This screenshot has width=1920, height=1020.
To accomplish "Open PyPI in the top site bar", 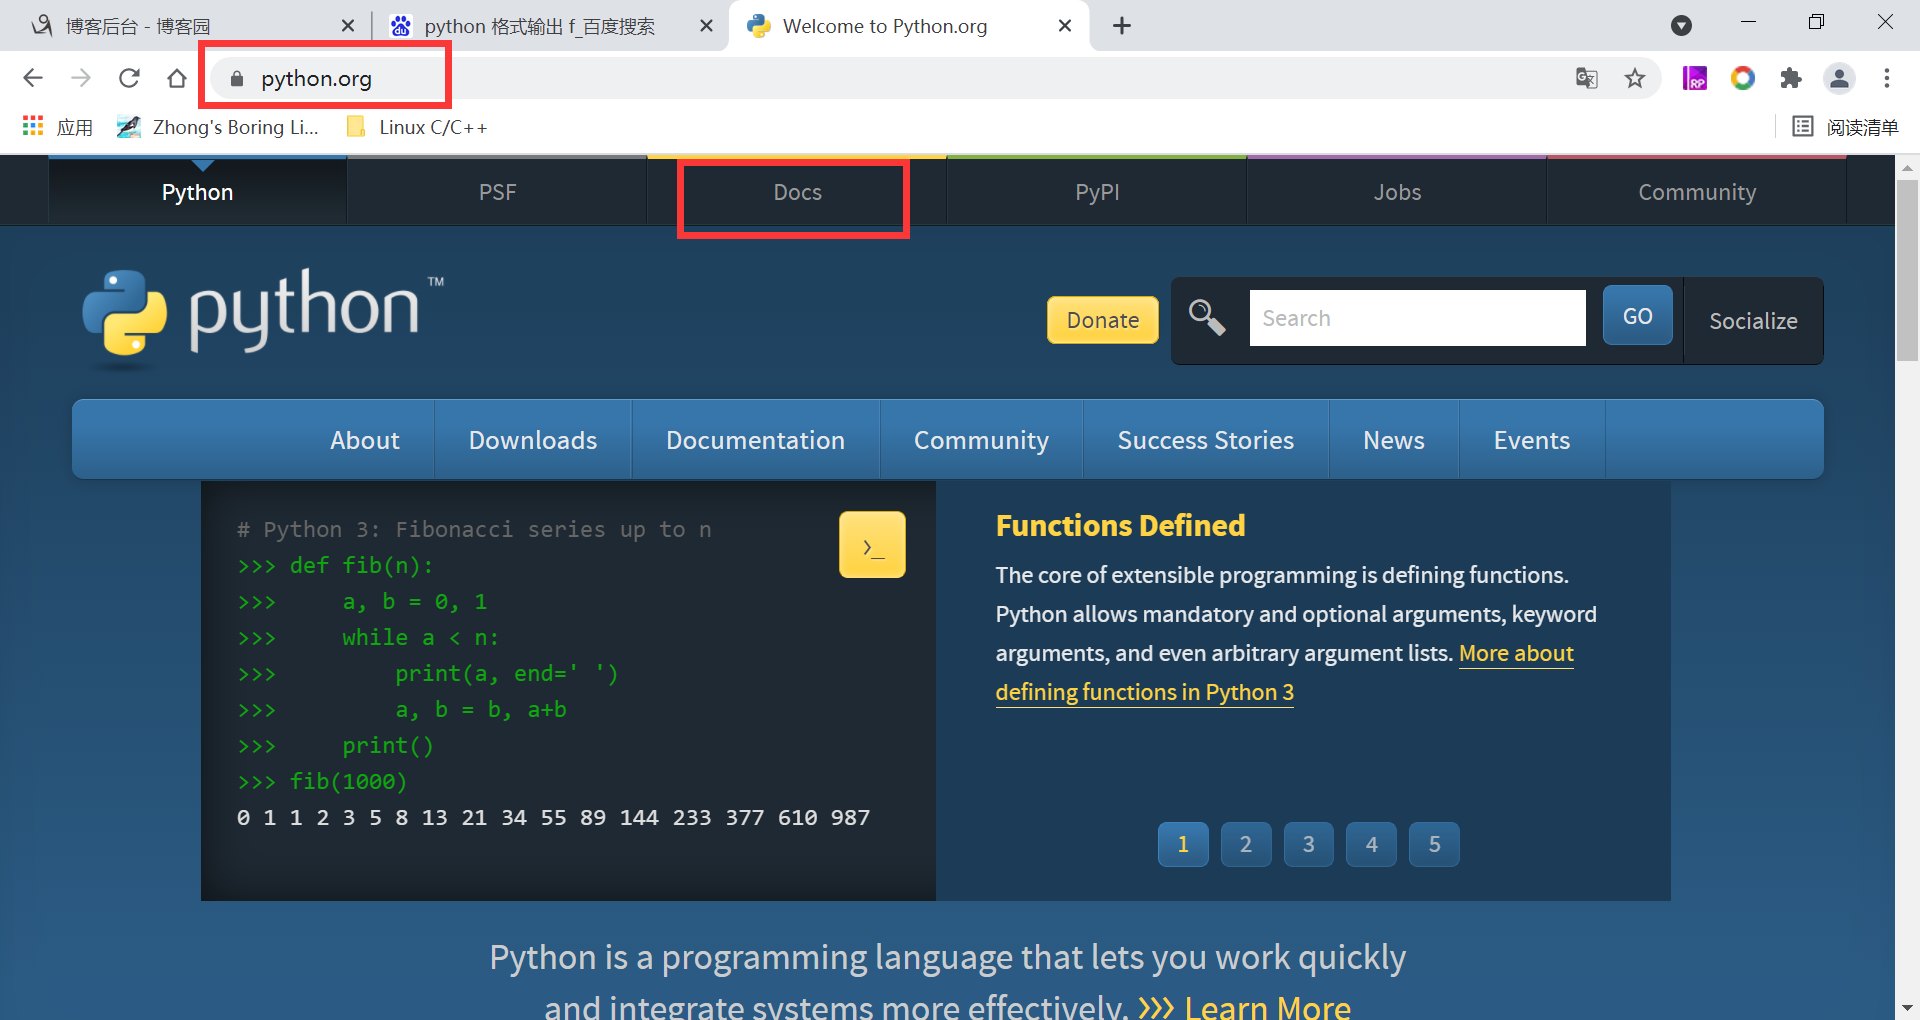I will 1097,192.
